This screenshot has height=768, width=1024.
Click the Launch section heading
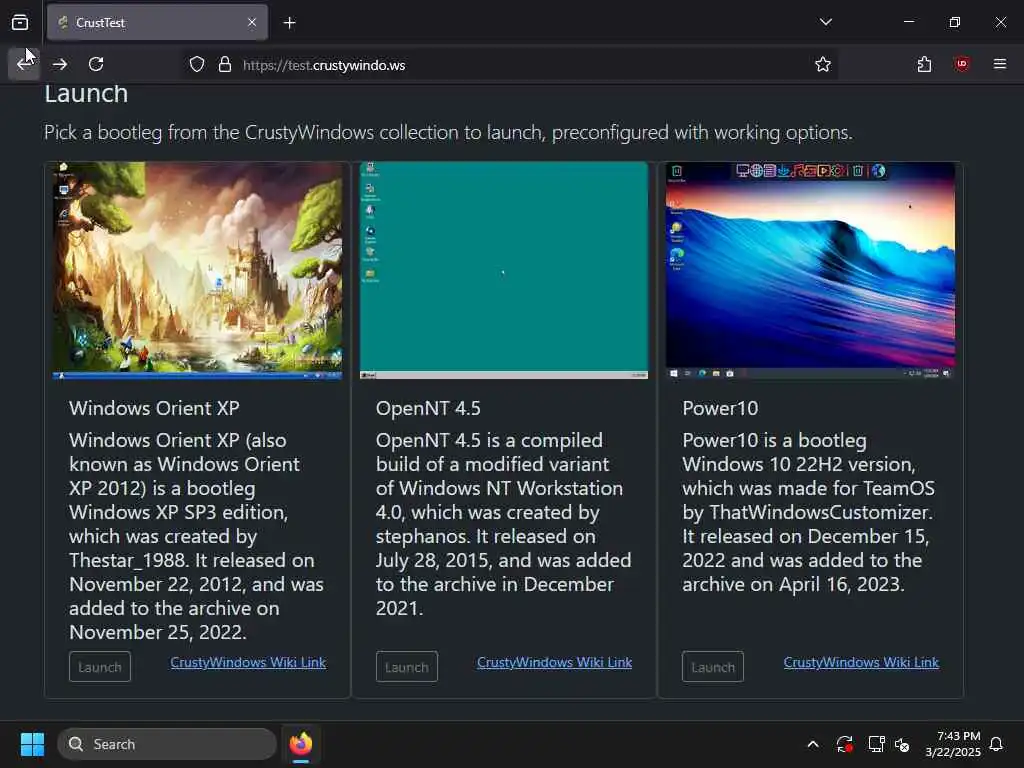point(86,93)
